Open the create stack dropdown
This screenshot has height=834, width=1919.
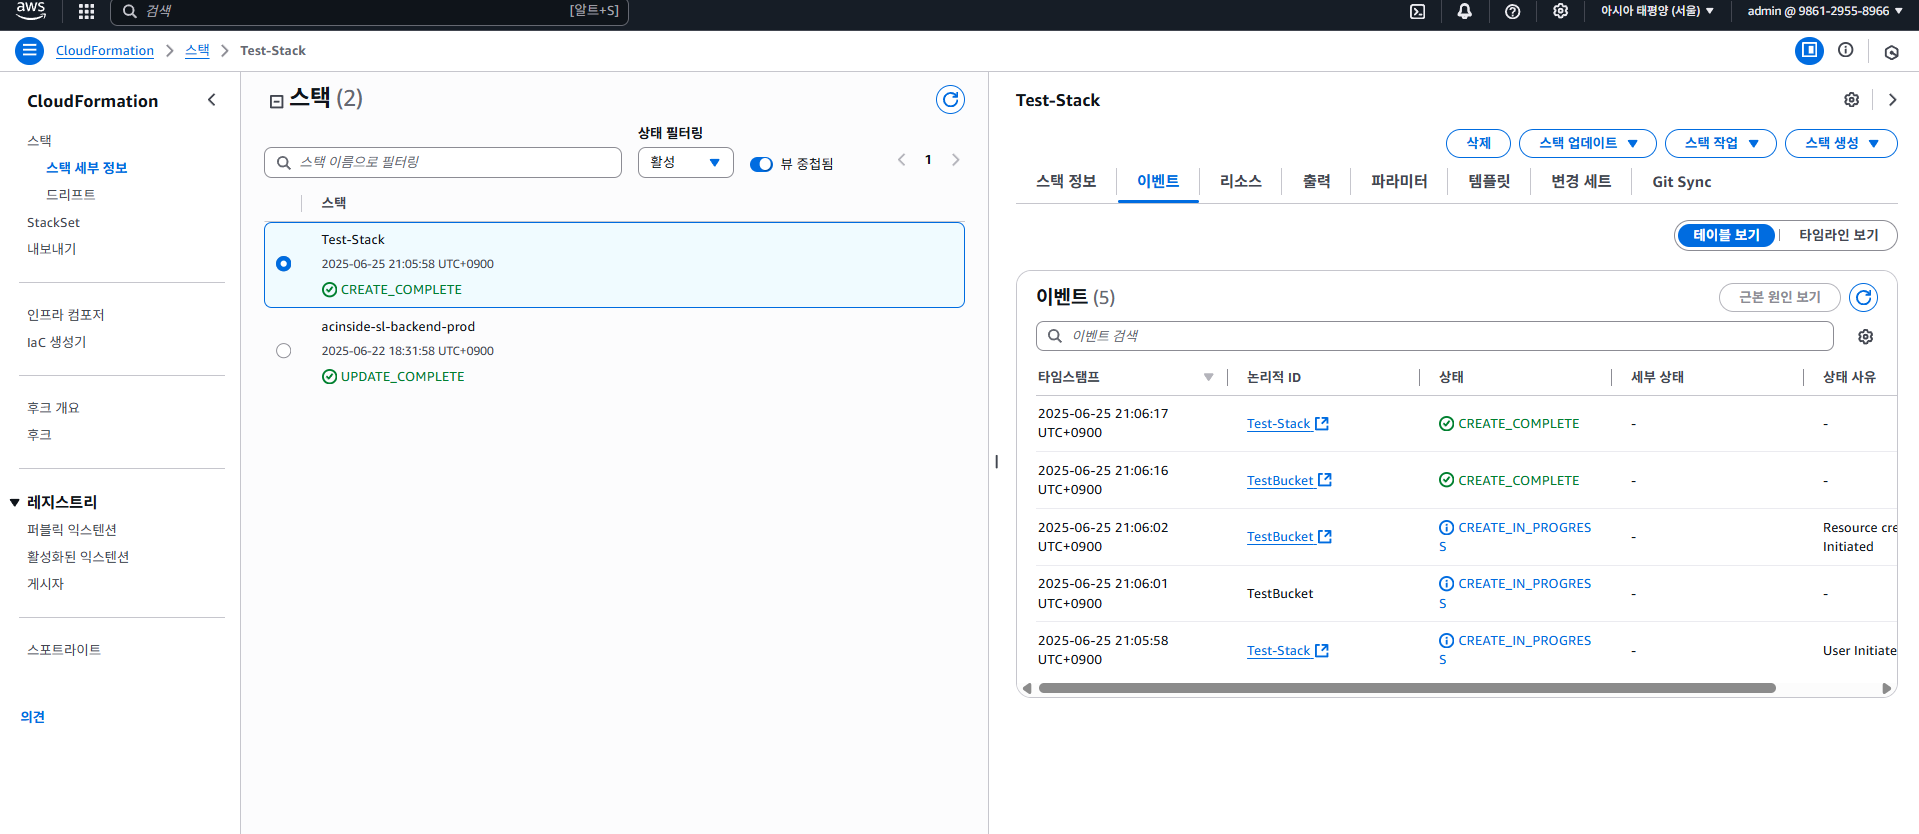click(x=1841, y=143)
